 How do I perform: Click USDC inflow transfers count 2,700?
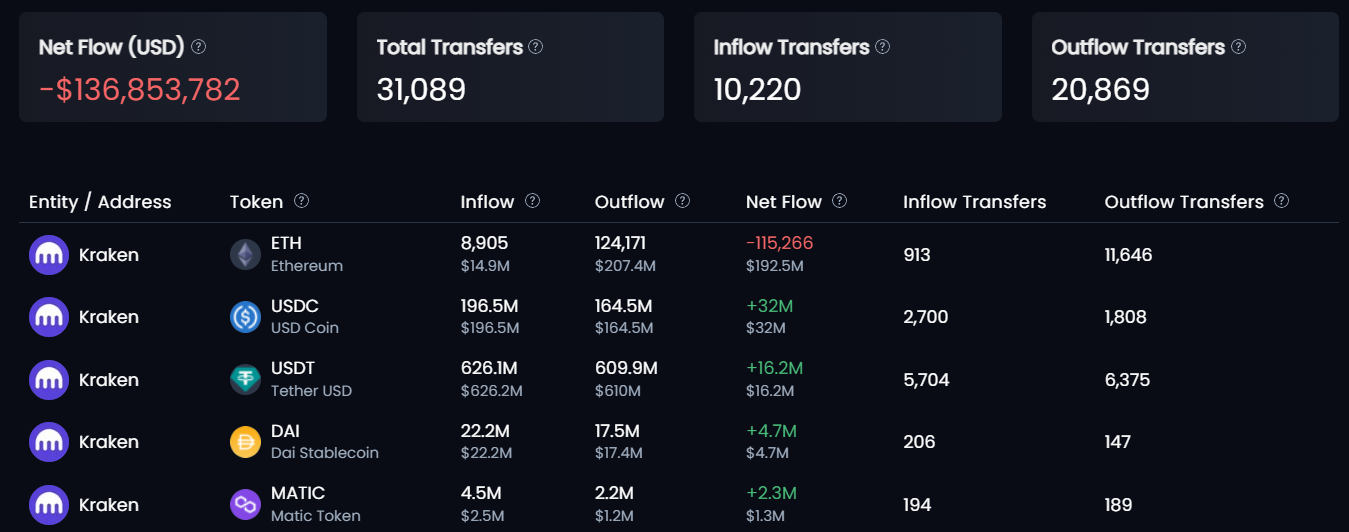coord(926,317)
